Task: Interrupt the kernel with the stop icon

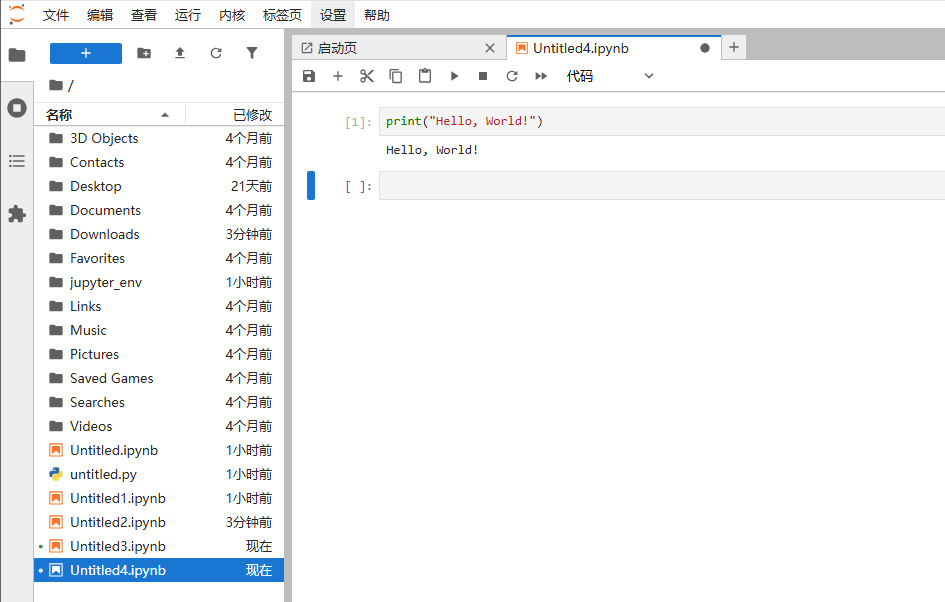Action: point(483,76)
